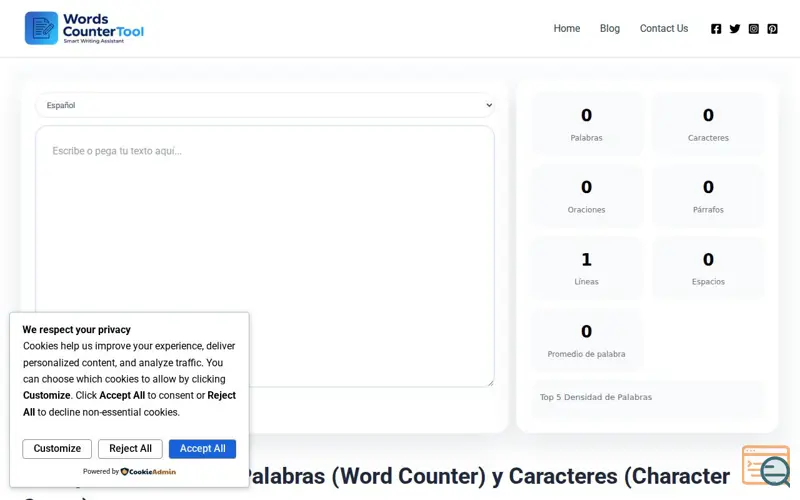Image resolution: width=800 pixels, height=500 pixels.
Task: Click the Oraciones count card
Action: tap(586, 196)
